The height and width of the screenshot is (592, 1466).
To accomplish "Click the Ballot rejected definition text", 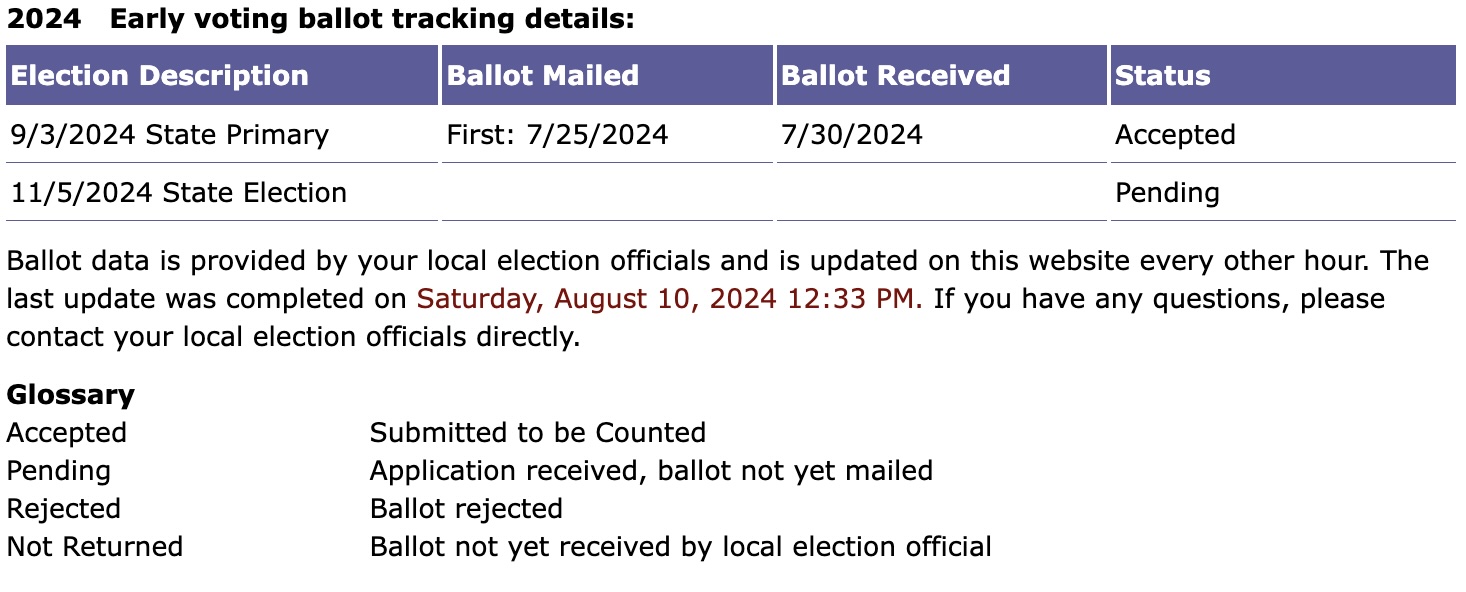I will coord(466,509).
